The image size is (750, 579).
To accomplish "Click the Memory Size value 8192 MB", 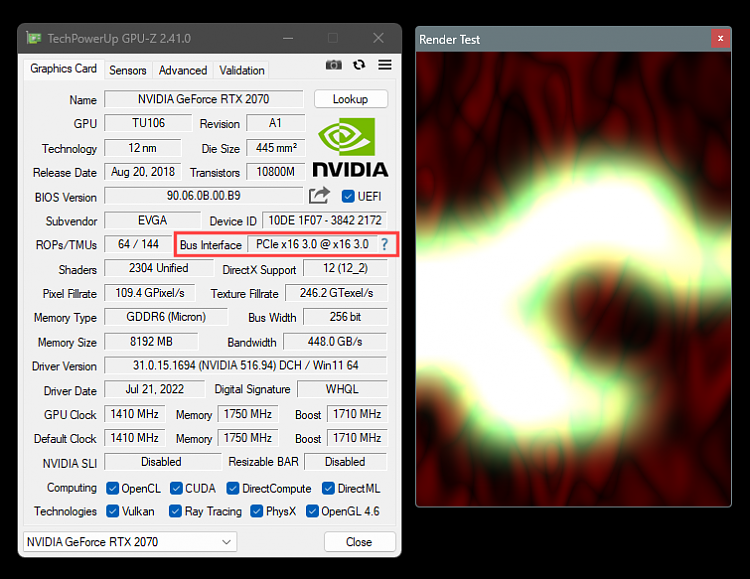I will (151, 342).
